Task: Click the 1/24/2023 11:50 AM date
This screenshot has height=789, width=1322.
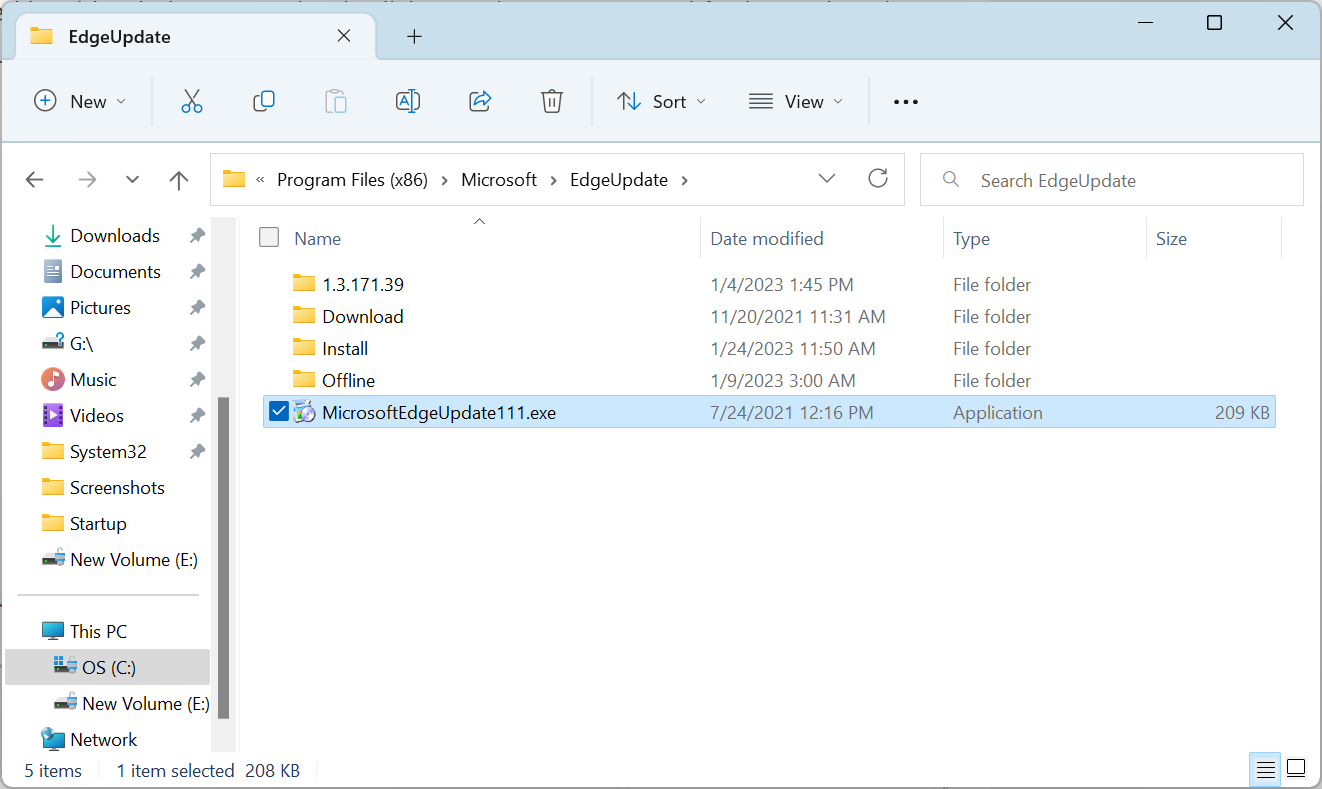Action: click(793, 348)
